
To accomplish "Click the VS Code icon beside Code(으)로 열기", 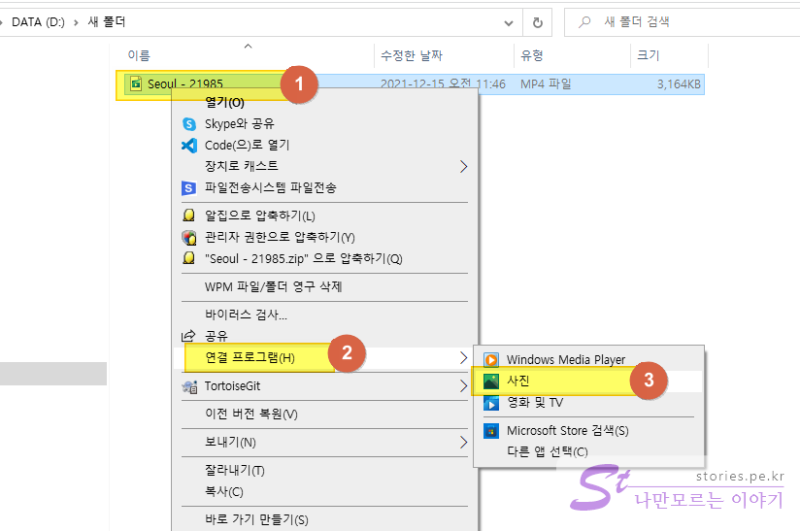I will pyautogui.click(x=189, y=145).
